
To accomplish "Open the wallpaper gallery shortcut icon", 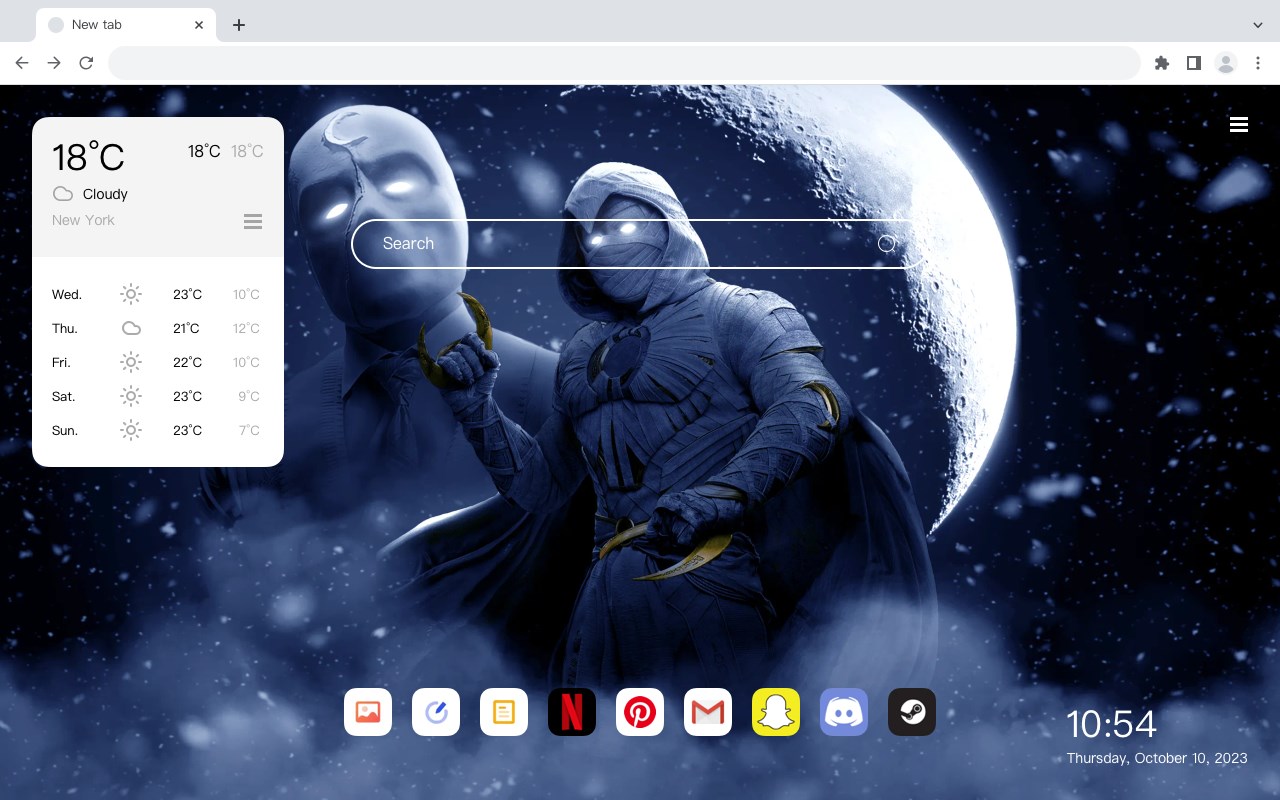I will [x=368, y=712].
